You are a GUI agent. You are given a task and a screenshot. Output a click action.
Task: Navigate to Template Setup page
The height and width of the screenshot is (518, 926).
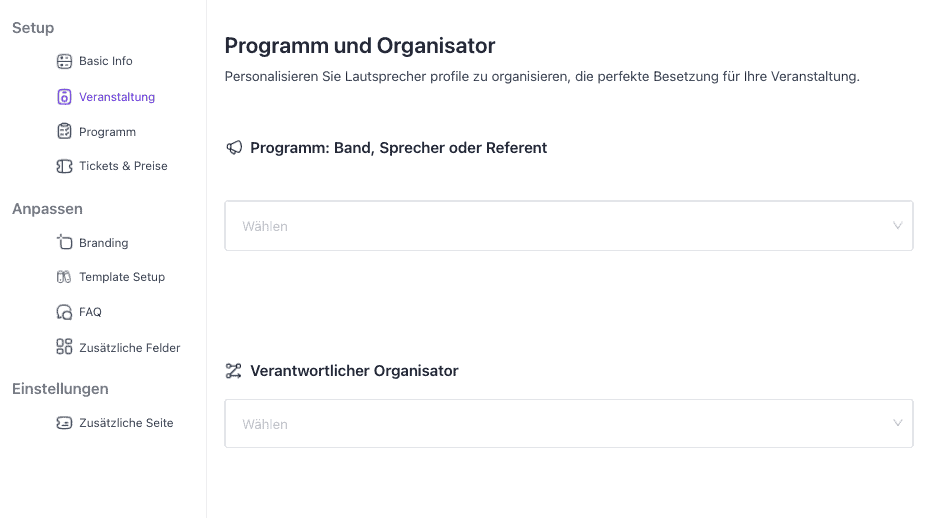click(x=122, y=277)
